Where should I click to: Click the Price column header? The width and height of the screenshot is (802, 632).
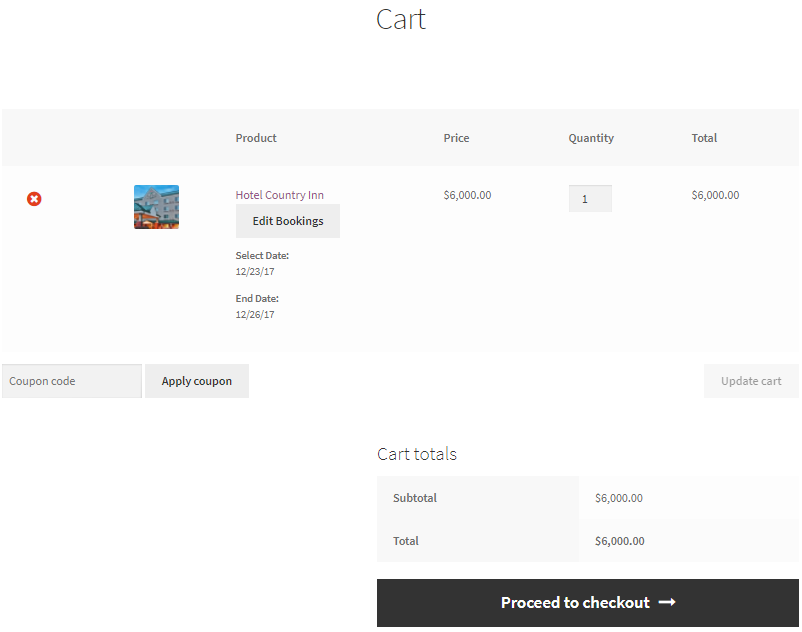click(x=456, y=138)
